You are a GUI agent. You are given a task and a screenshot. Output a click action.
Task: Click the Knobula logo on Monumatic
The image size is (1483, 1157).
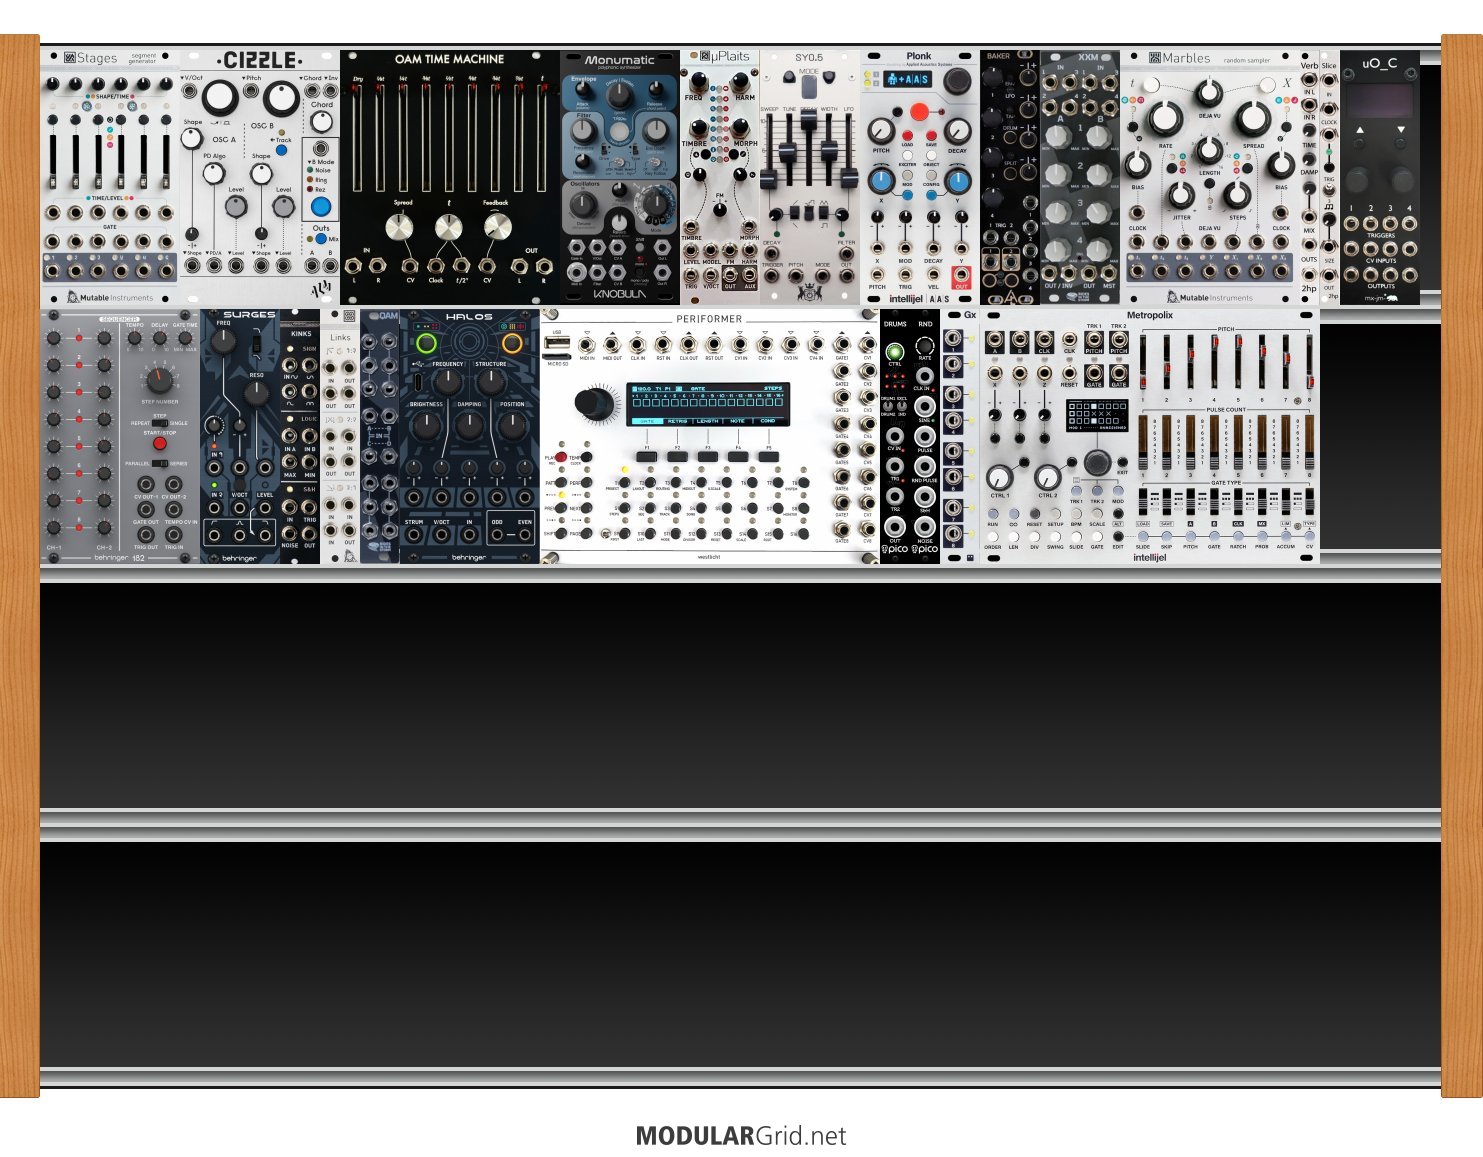tap(620, 295)
